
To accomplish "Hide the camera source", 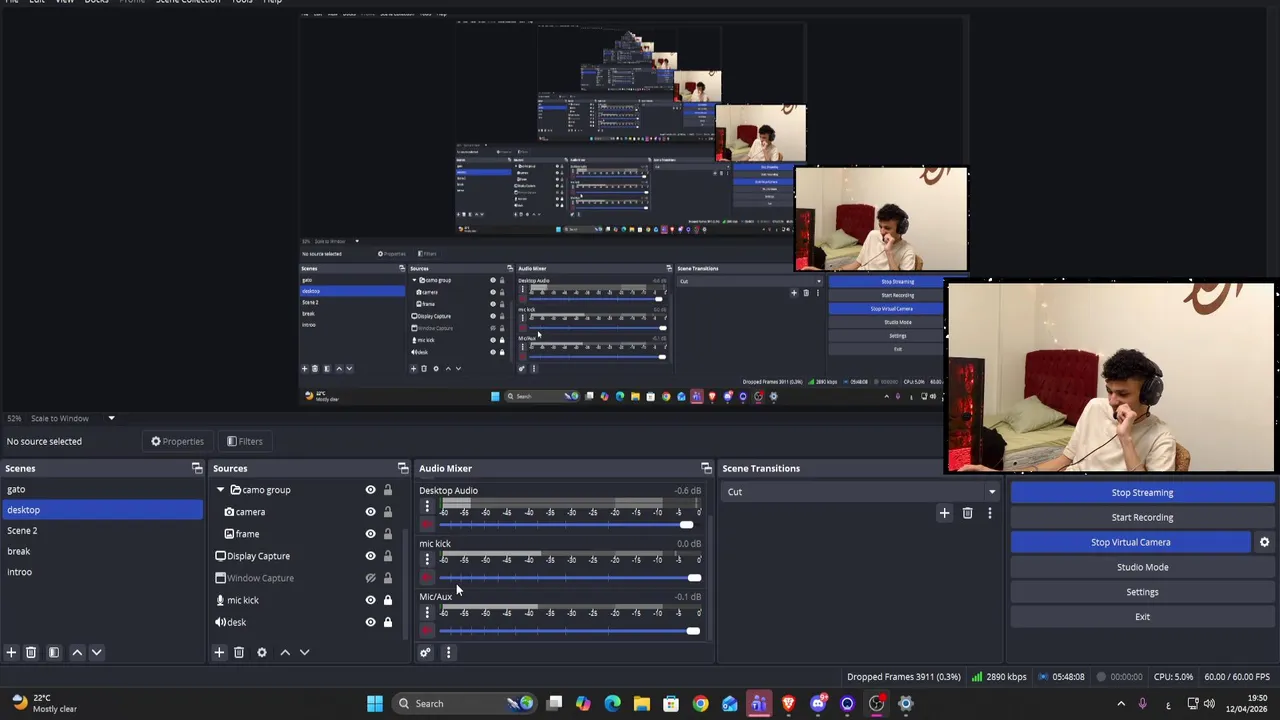I will click(x=370, y=512).
